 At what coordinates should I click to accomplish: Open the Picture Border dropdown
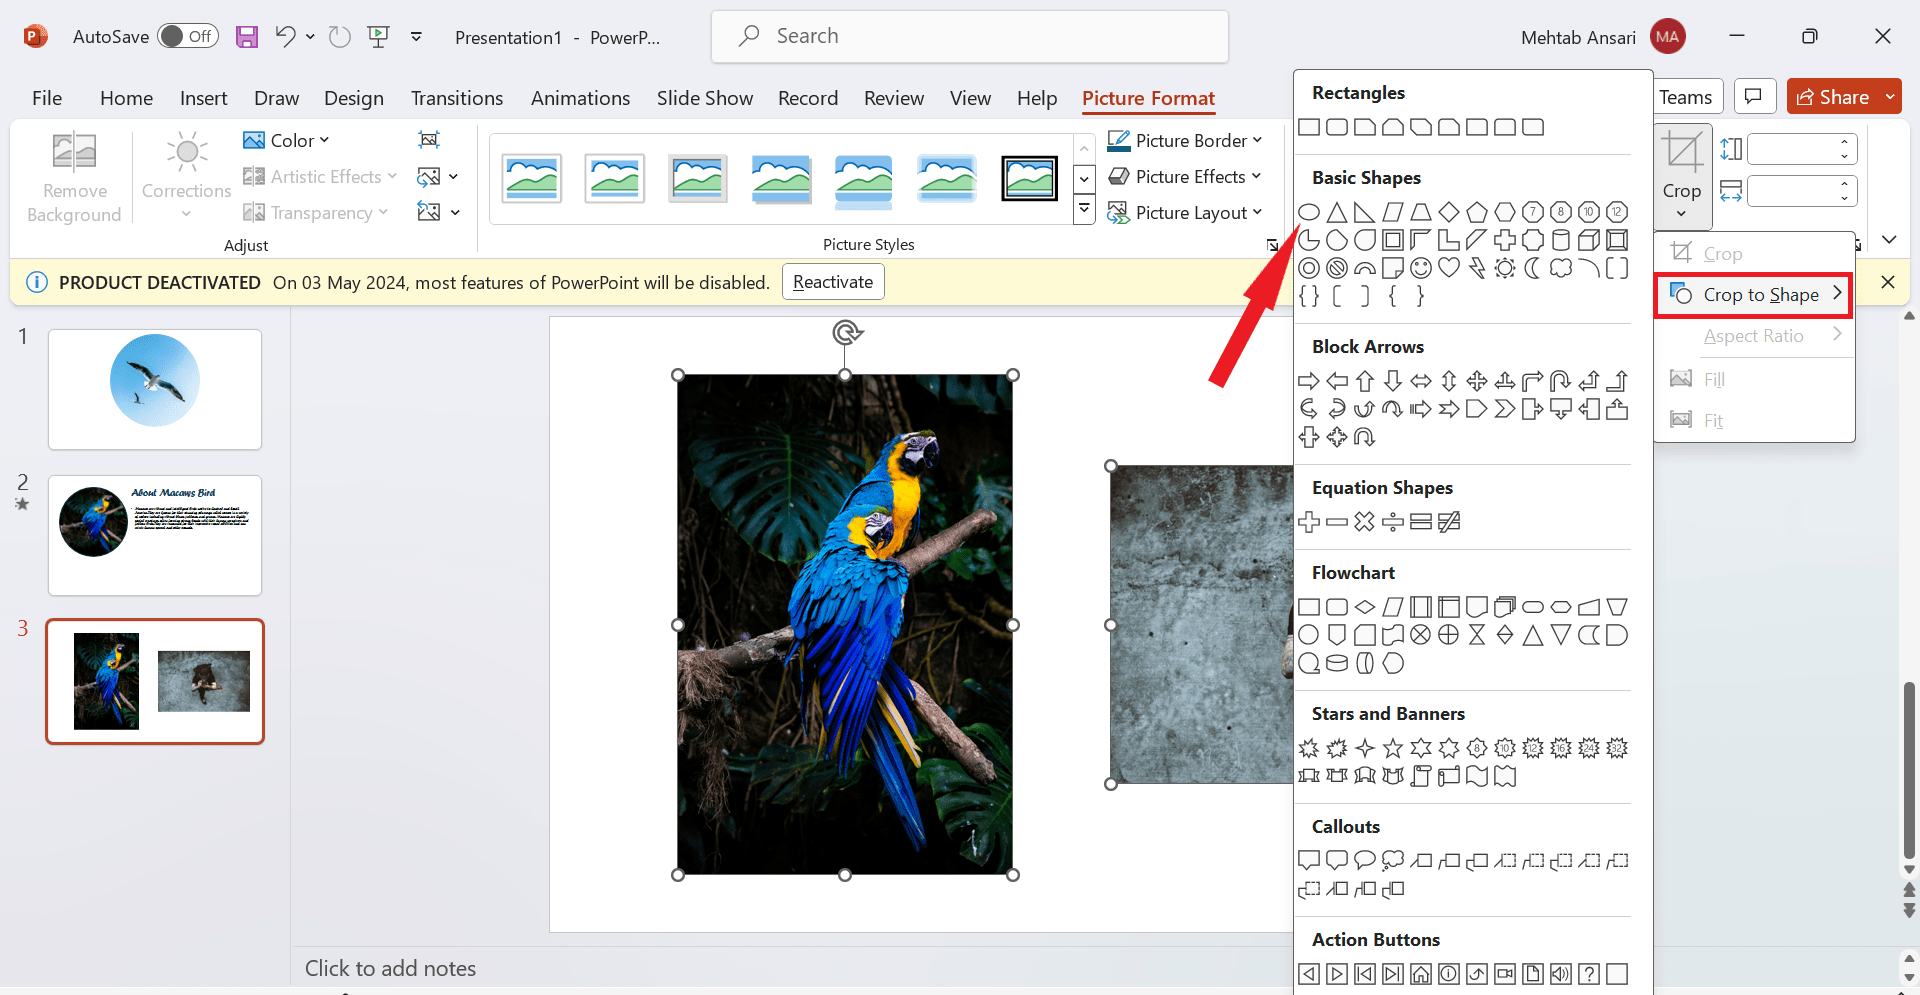[x=1185, y=140]
